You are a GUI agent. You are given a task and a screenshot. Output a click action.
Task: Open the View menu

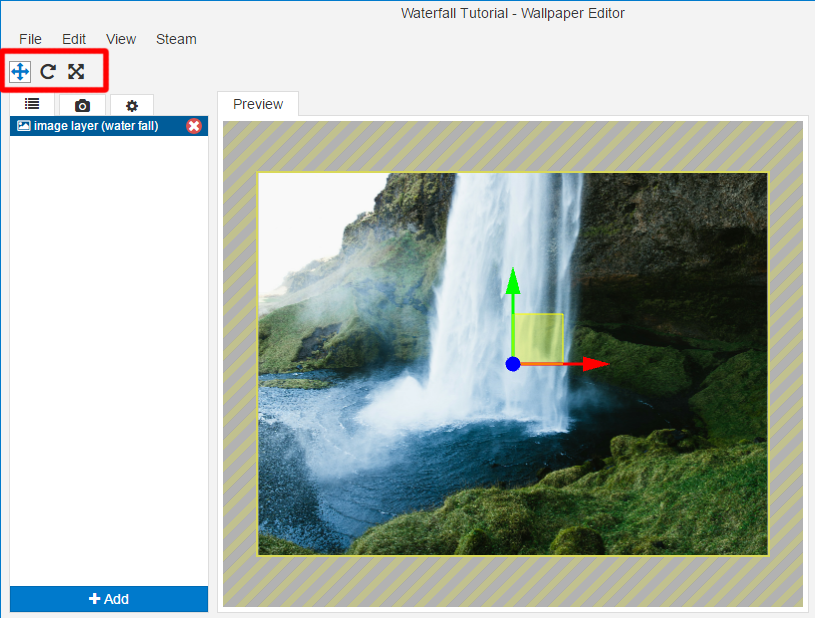[121, 39]
